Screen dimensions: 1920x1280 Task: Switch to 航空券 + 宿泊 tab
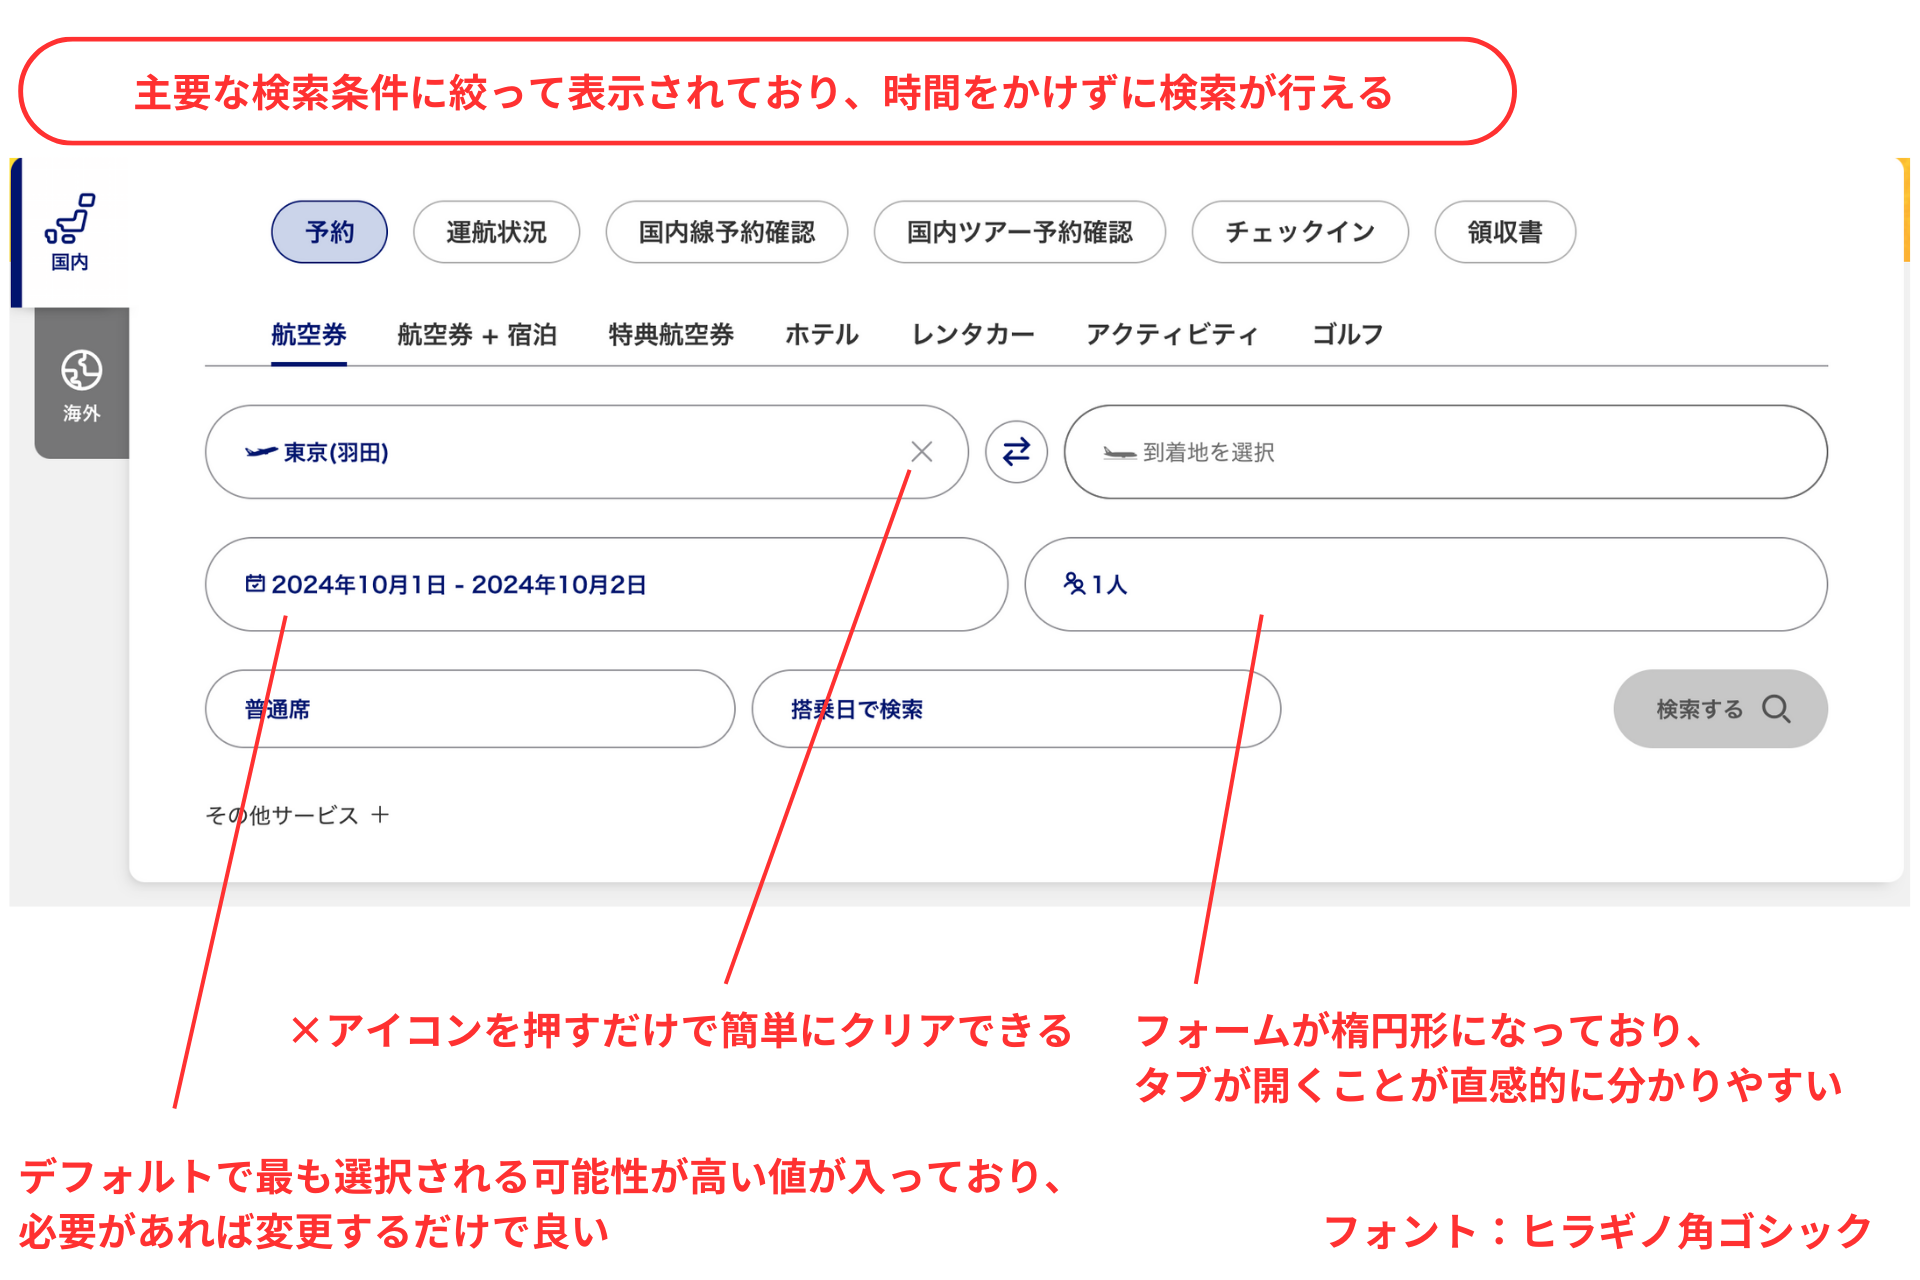click(x=476, y=334)
